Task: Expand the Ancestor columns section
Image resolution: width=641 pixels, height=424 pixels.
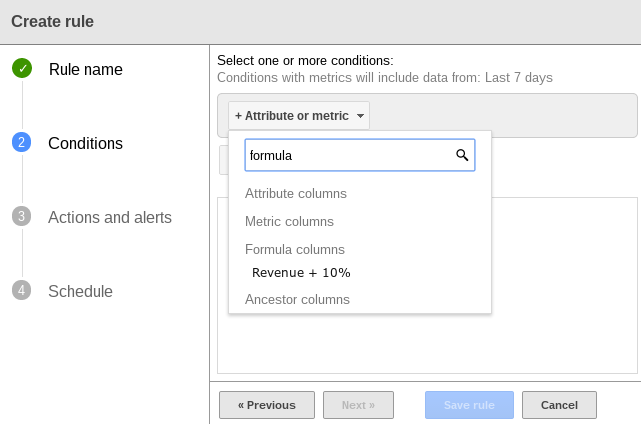Action: click(x=297, y=299)
